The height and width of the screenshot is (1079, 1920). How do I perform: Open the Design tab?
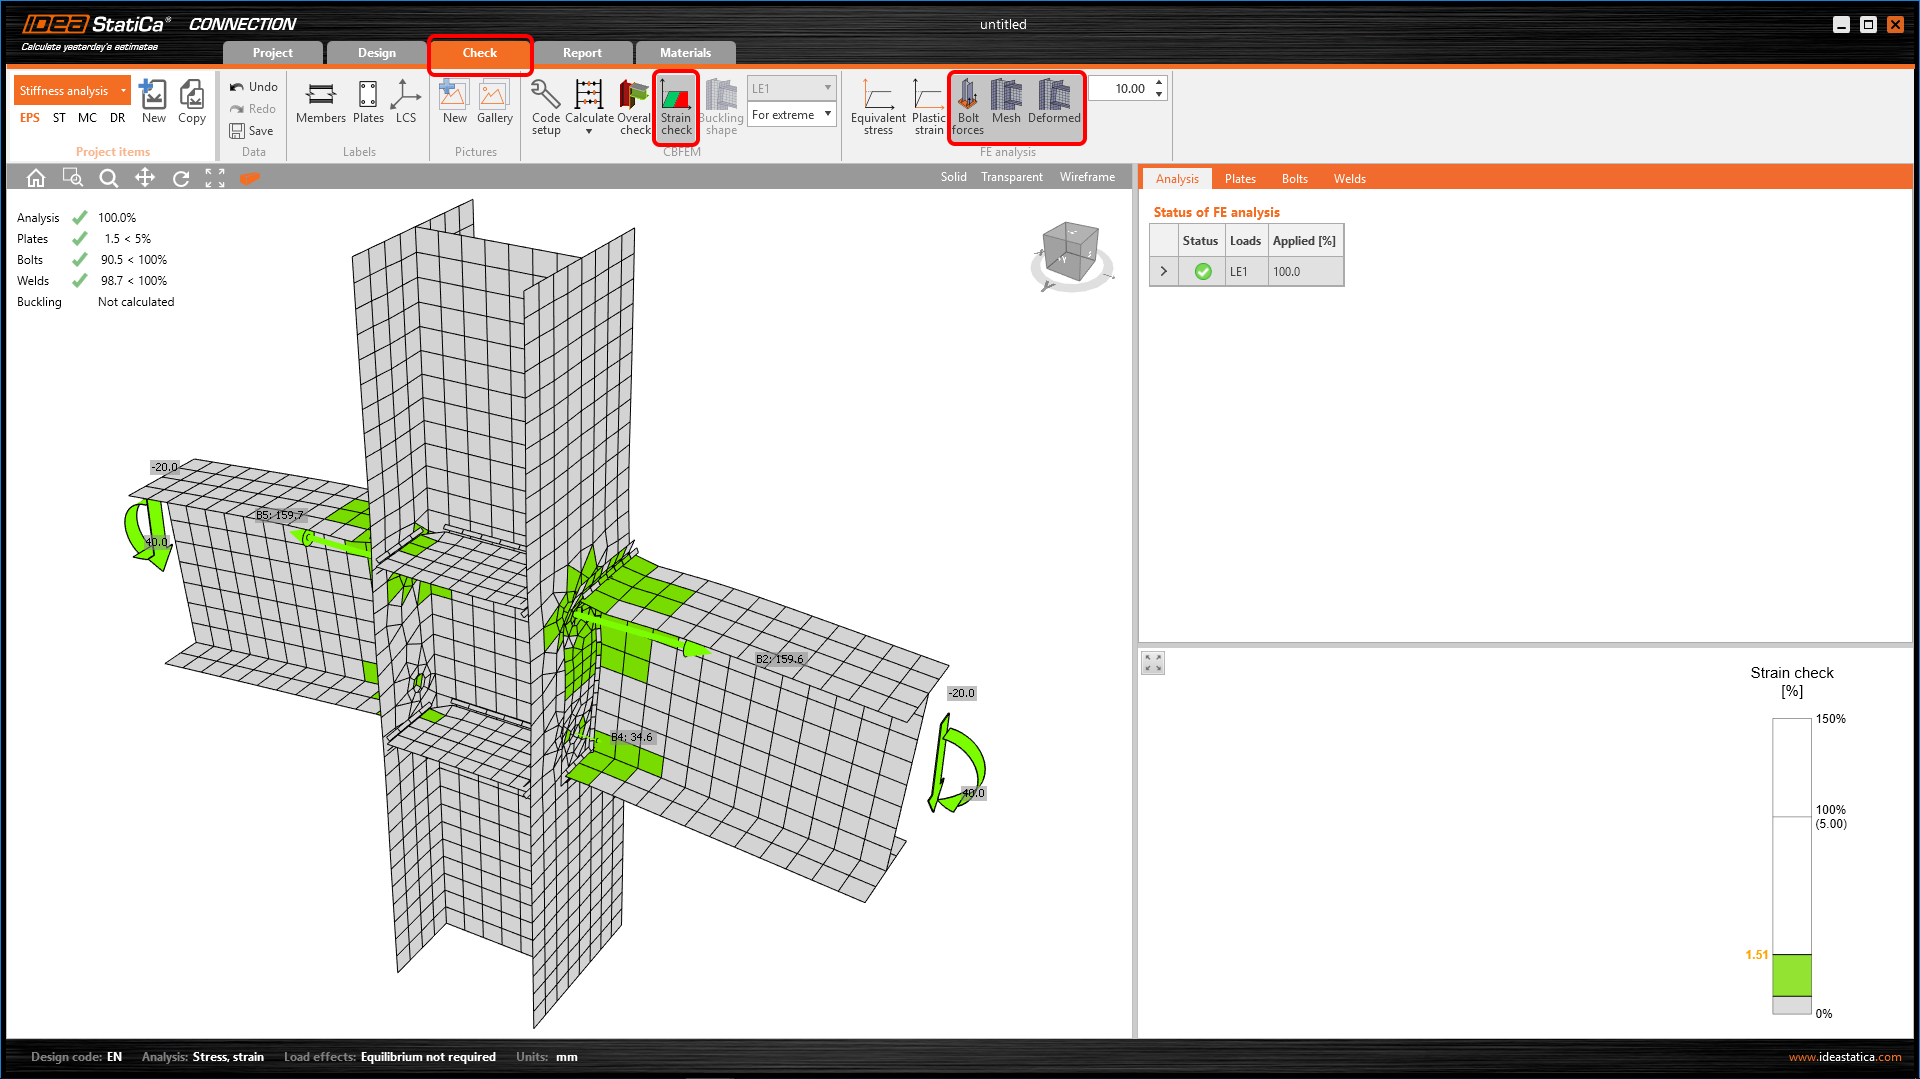[377, 53]
